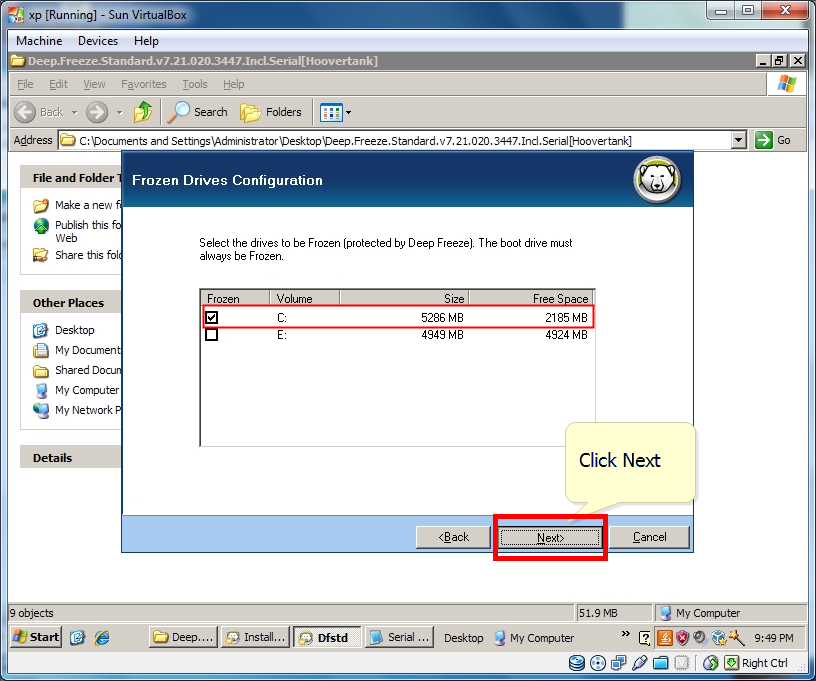Image resolution: width=816 pixels, height=681 pixels.
Task: Launch Internet Explorer from quick launch
Action: (101, 637)
